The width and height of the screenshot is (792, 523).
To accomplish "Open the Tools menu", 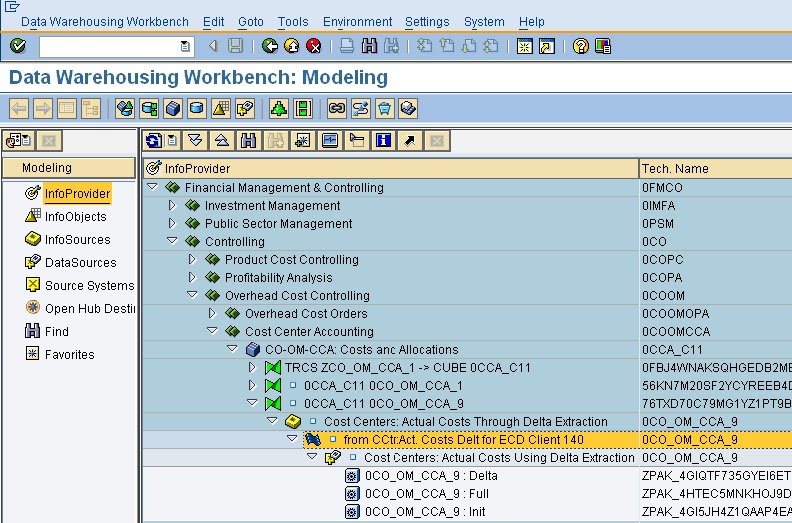I will (293, 22).
